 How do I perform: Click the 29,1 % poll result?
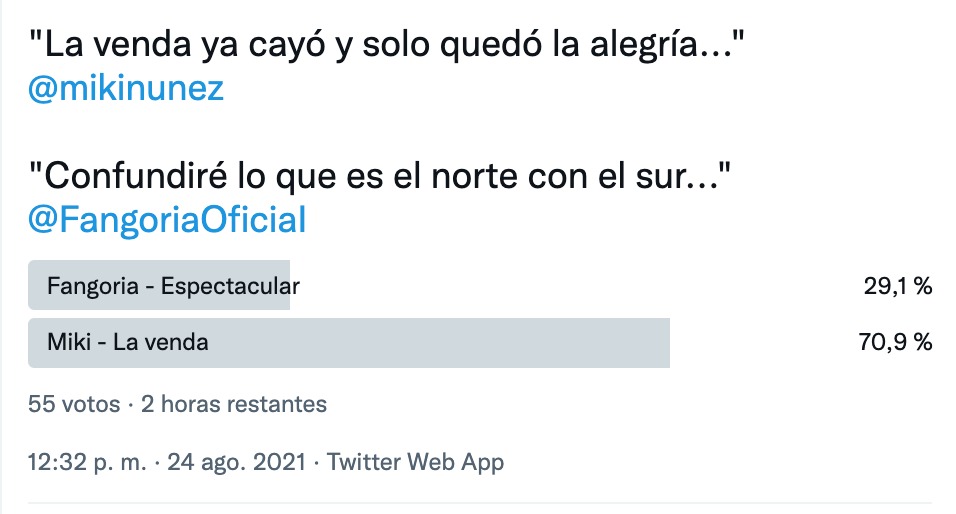pyautogui.click(x=897, y=286)
